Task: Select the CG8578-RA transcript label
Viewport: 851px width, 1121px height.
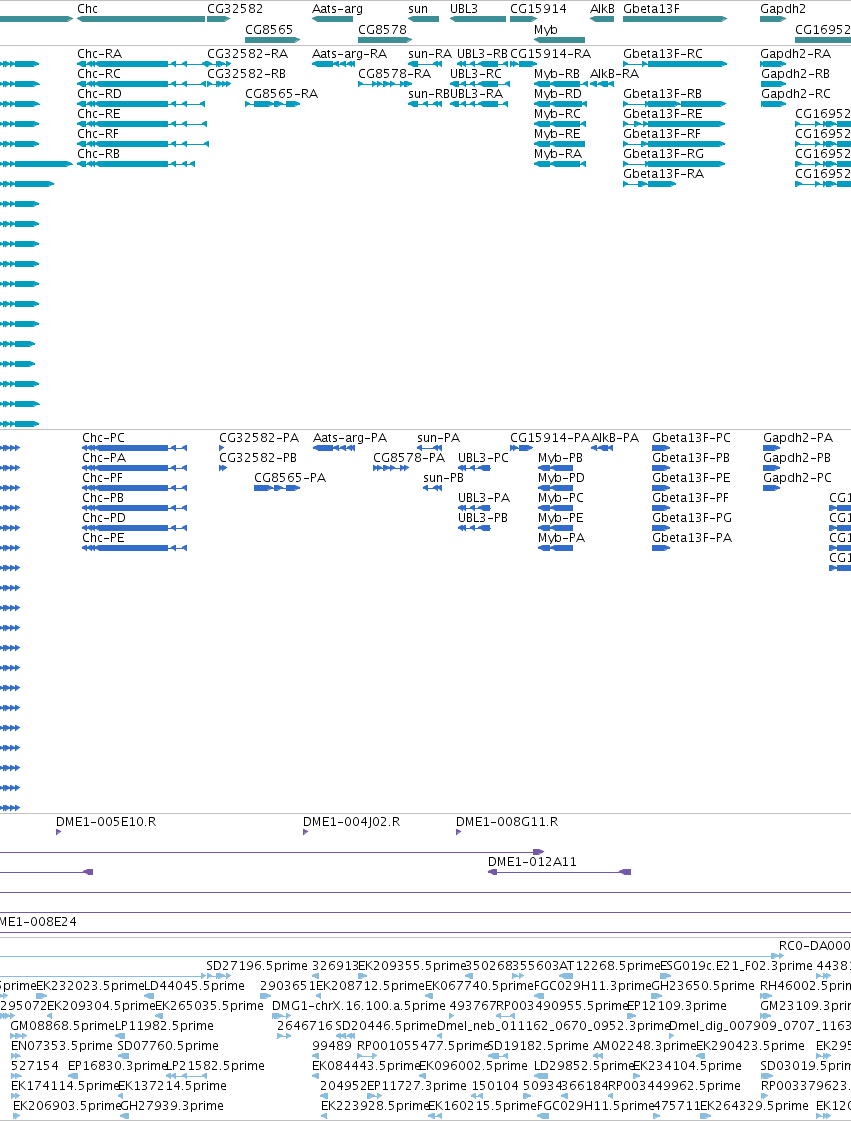Action: tap(395, 74)
